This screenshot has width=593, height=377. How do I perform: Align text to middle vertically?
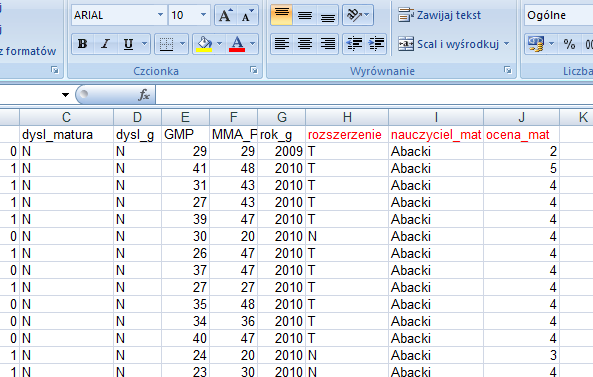304,15
